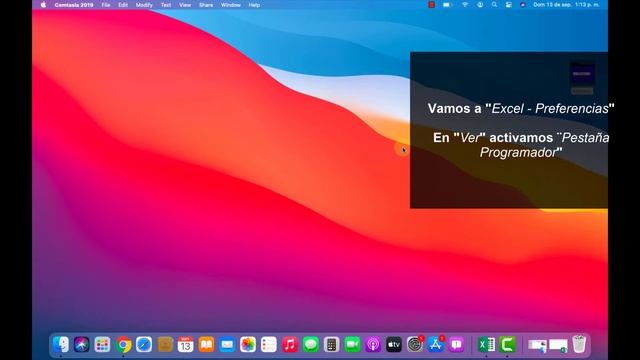
Task: Open the Help menu
Action: pyautogui.click(x=254, y=5)
